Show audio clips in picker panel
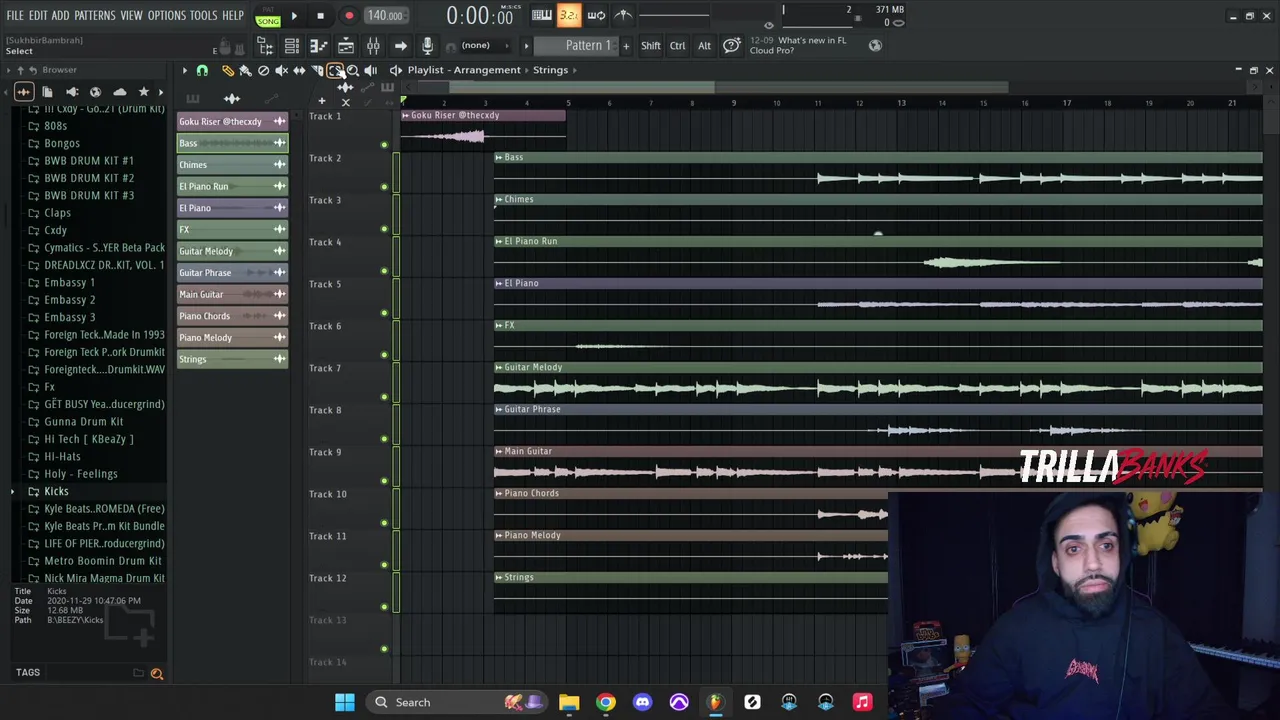This screenshot has height=720, width=1280. click(x=231, y=98)
